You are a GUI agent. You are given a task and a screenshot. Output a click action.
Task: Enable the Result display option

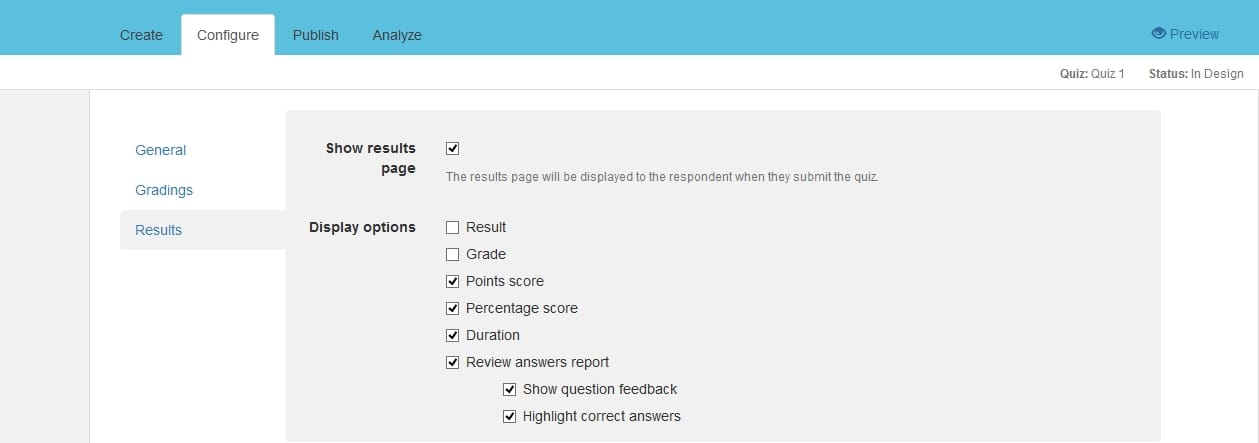click(x=453, y=227)
